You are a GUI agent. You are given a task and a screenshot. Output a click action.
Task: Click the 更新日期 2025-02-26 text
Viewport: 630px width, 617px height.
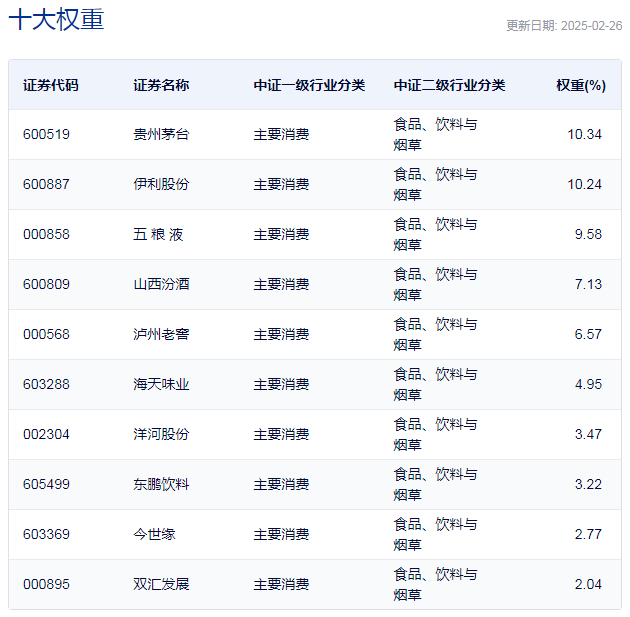(x=564, y=26)
